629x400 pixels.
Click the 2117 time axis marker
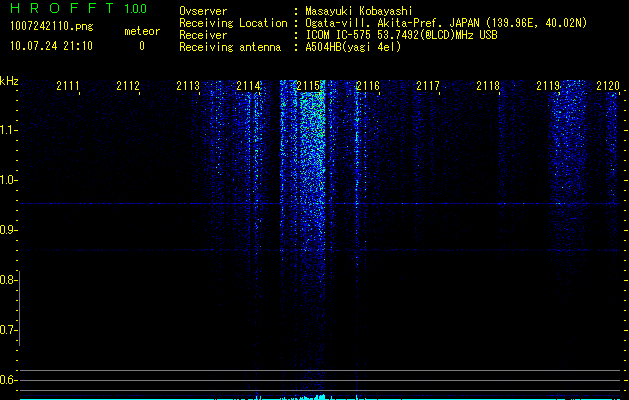point(428,85)
